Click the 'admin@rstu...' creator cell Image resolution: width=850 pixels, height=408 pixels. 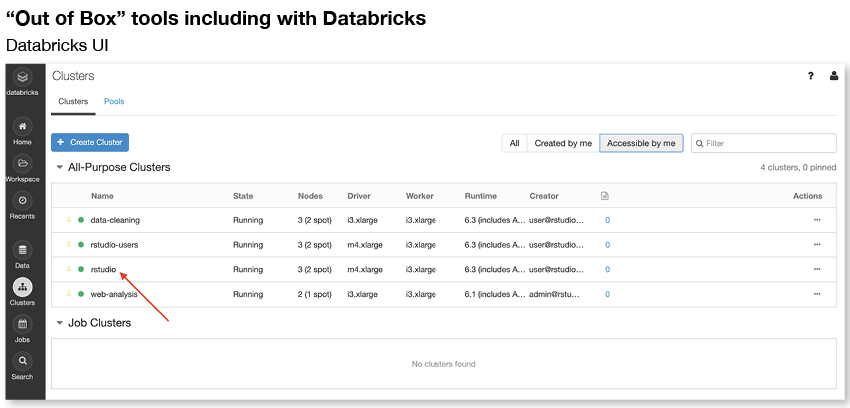point(555,294)
